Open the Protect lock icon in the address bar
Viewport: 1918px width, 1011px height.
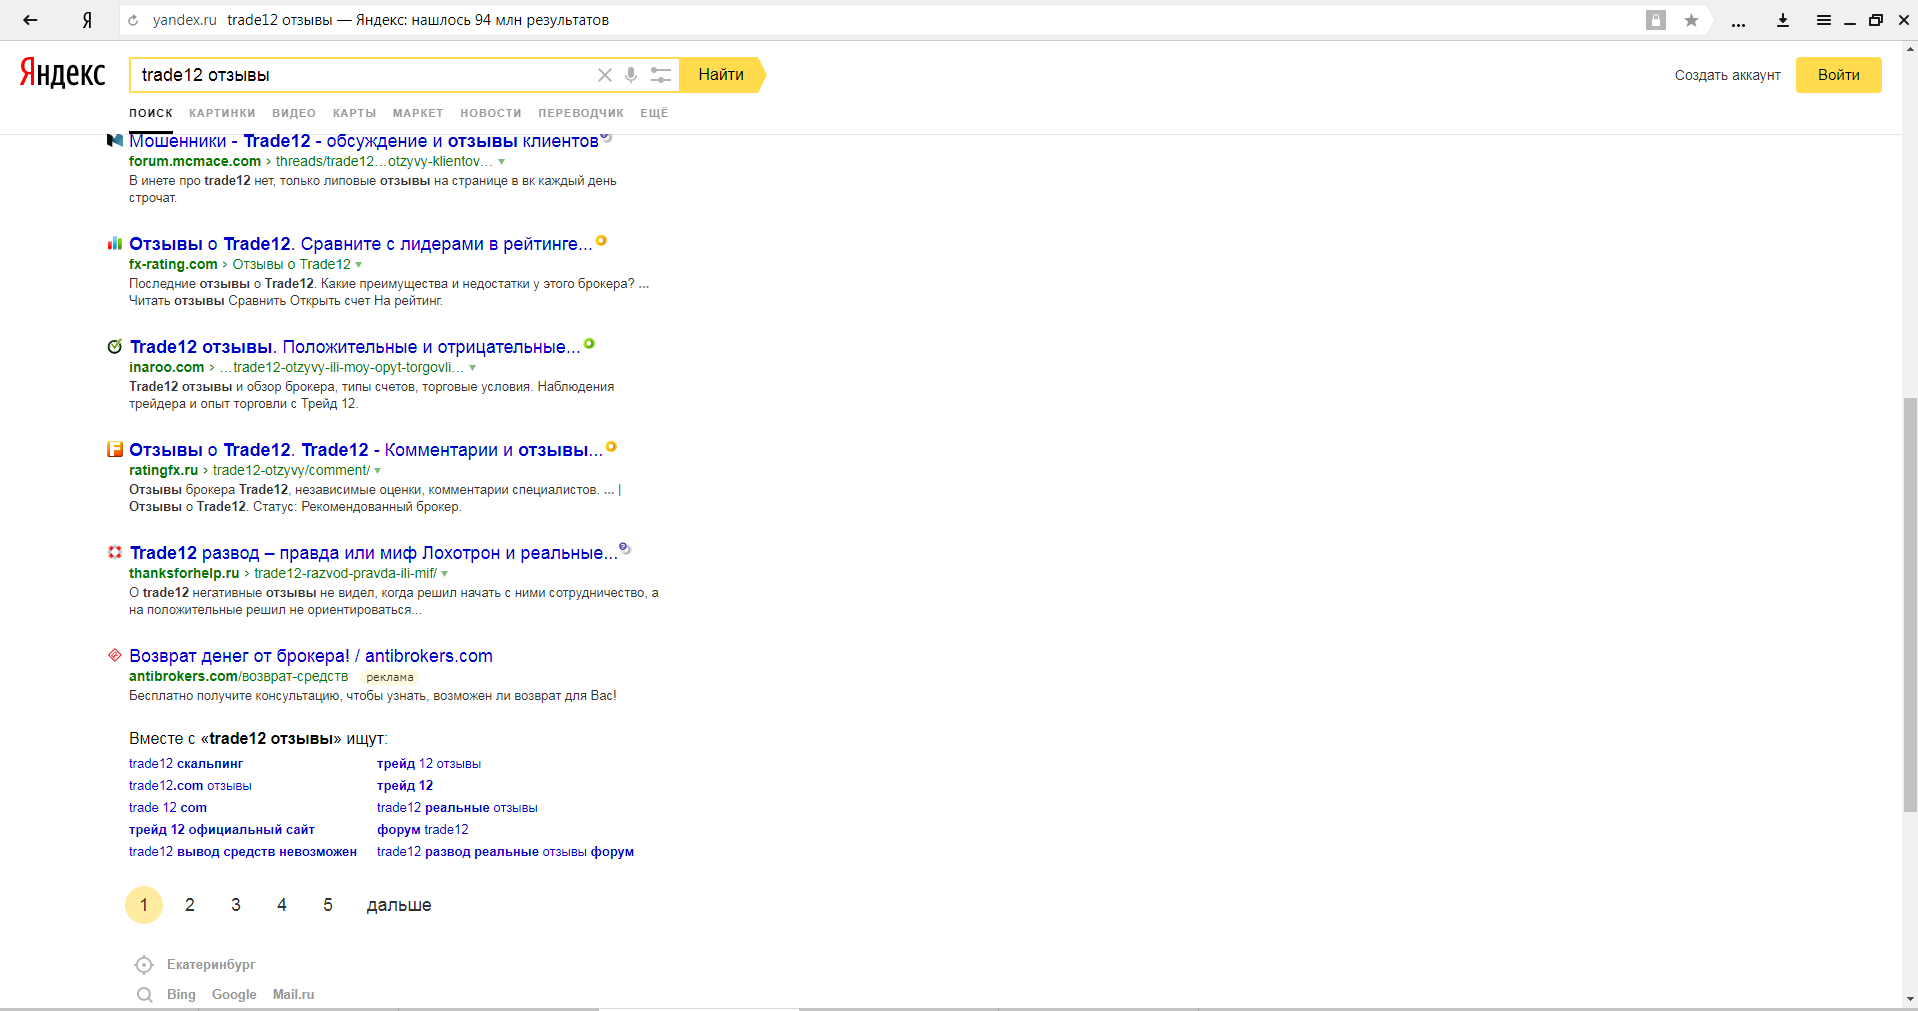click(1656, 20)
